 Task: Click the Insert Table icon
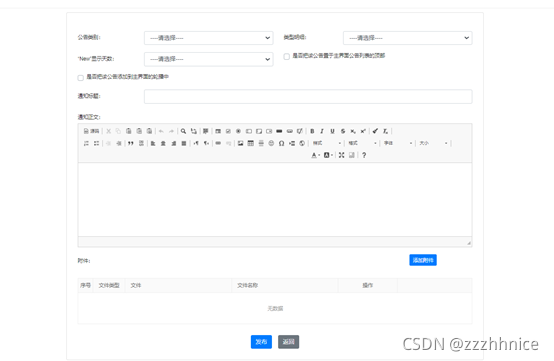[x=251, y=143]
